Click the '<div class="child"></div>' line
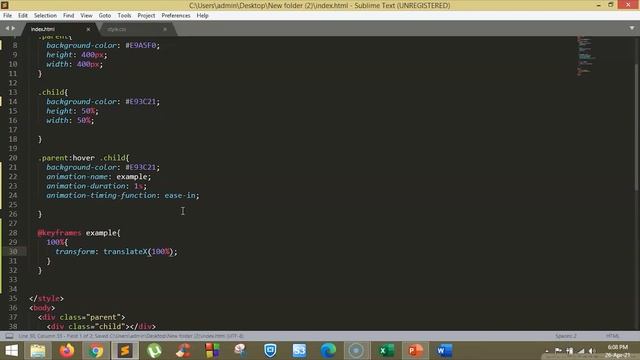The height and width of the screenshot is (360, 640). [101, 327]
